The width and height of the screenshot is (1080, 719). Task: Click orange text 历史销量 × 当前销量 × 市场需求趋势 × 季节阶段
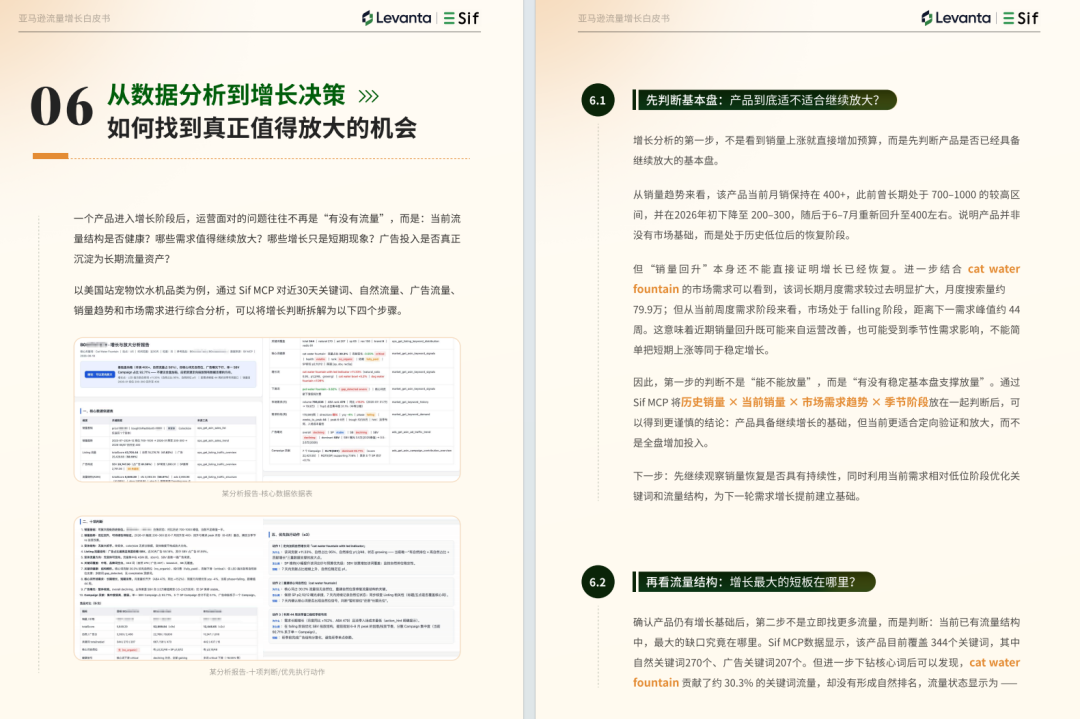pyautogui.click(x=804, y=402)
